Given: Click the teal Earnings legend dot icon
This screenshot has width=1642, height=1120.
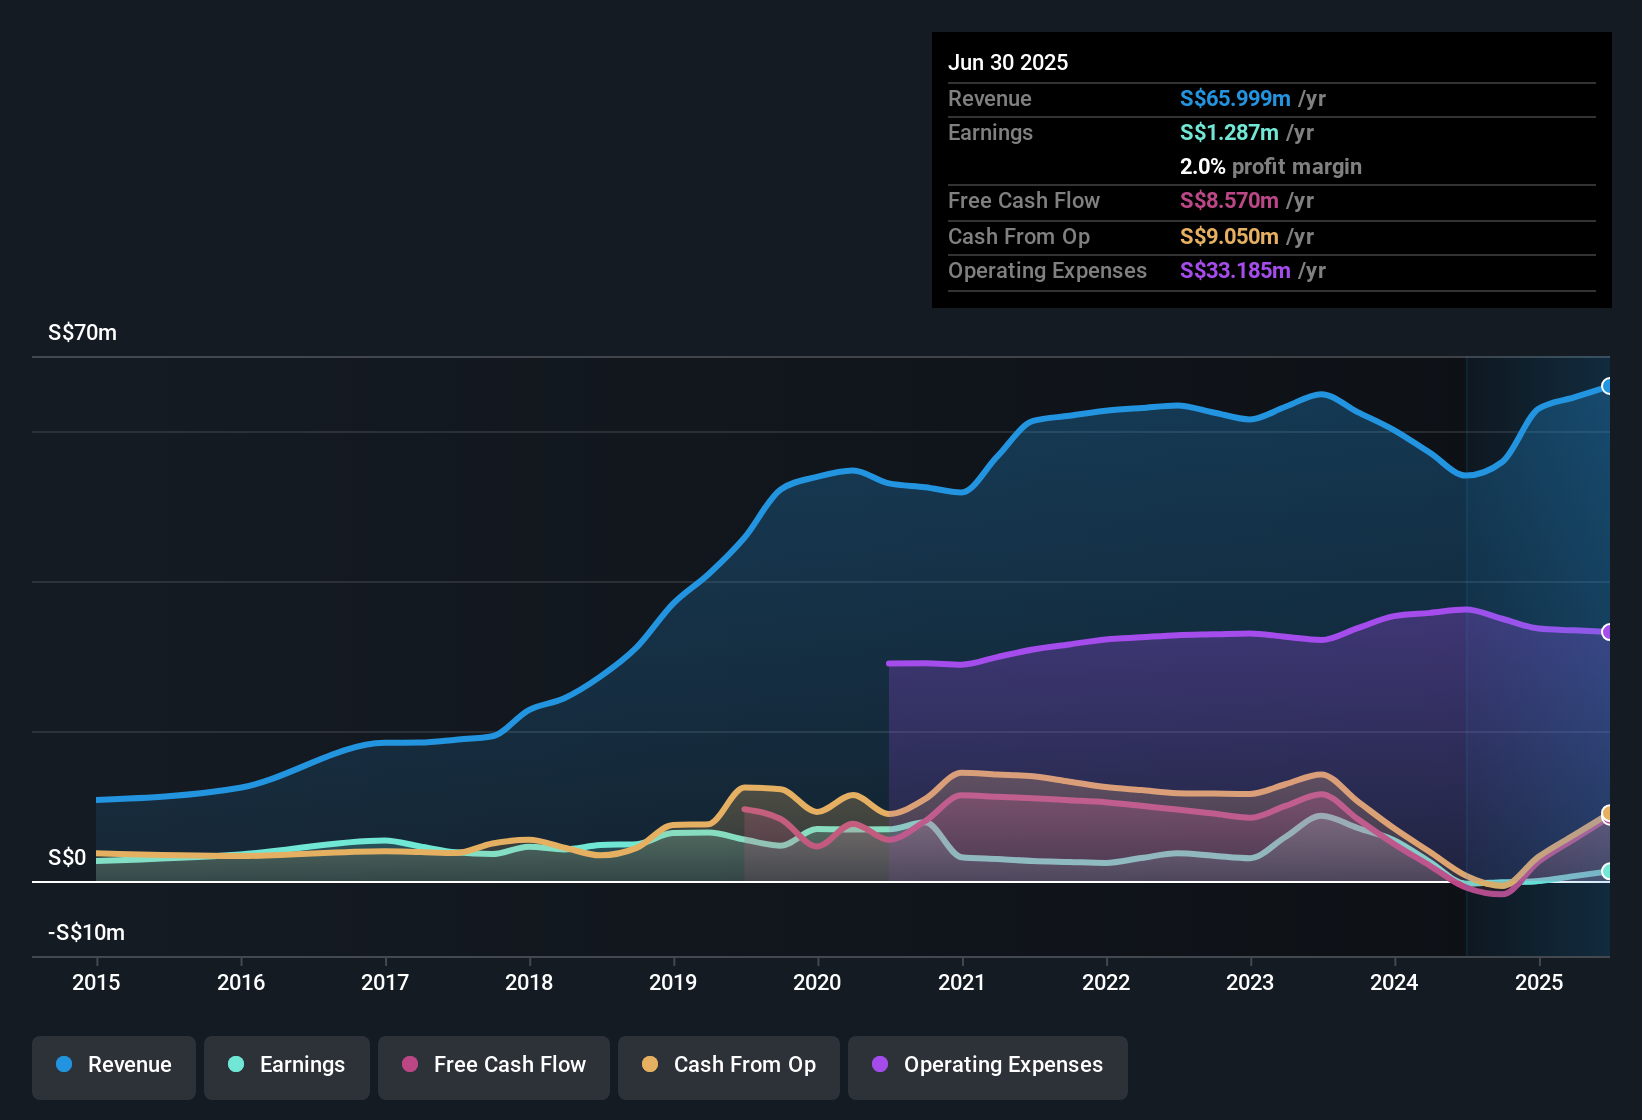Looking at the screenshot, I should click(236, 1065).
